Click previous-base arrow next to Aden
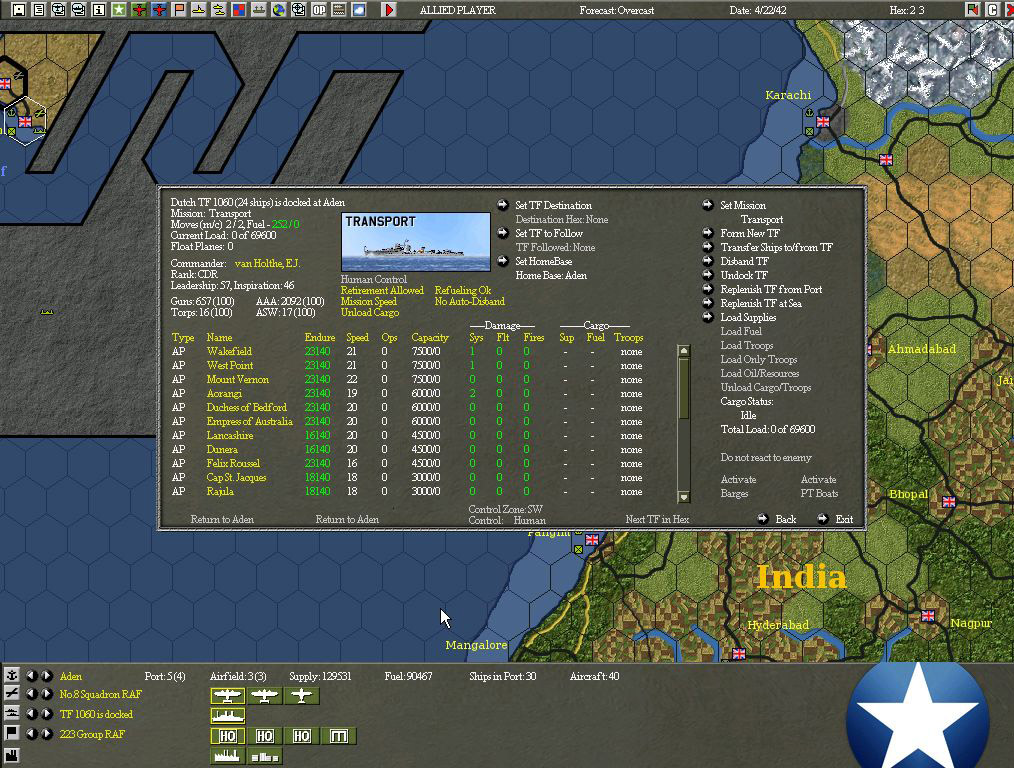 click(32, 676)
